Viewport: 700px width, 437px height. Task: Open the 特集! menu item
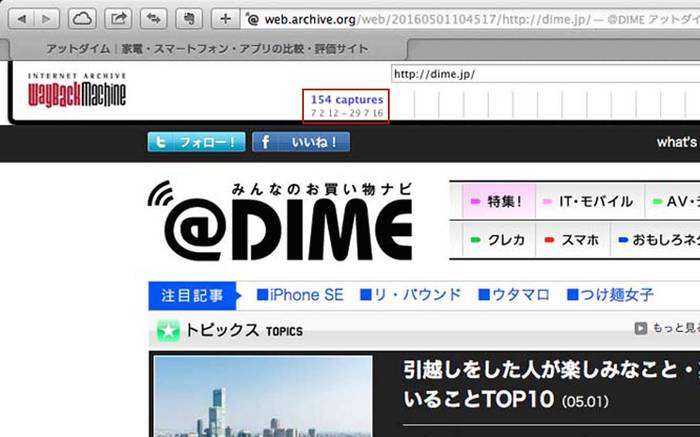[x=499, y=201]
